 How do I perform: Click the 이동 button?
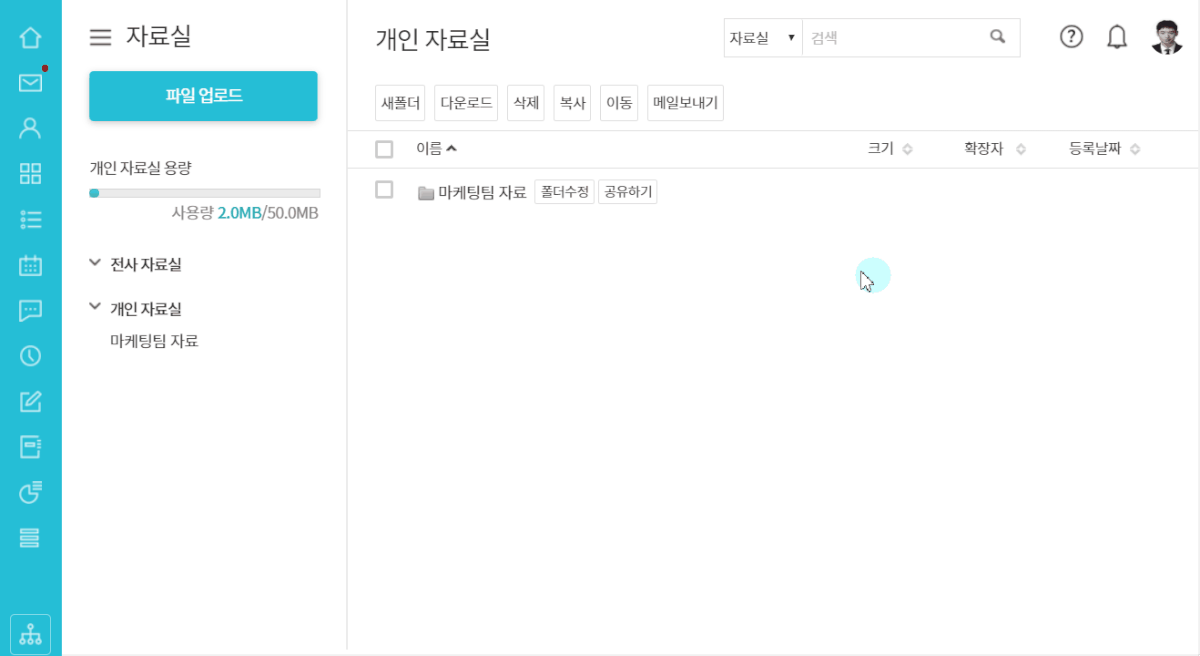[x=619, y=103]
